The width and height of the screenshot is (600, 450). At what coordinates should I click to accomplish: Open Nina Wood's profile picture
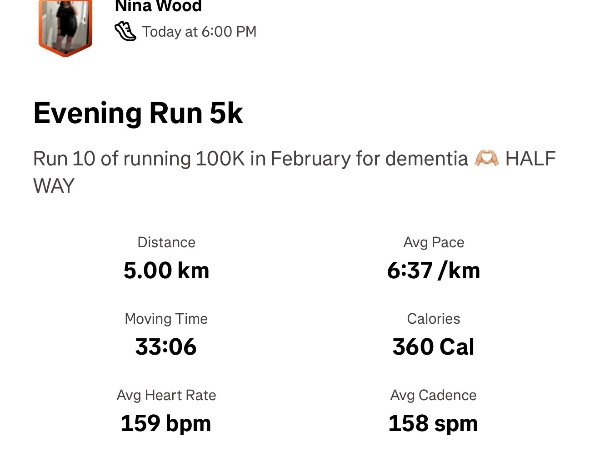coord(65,27)
